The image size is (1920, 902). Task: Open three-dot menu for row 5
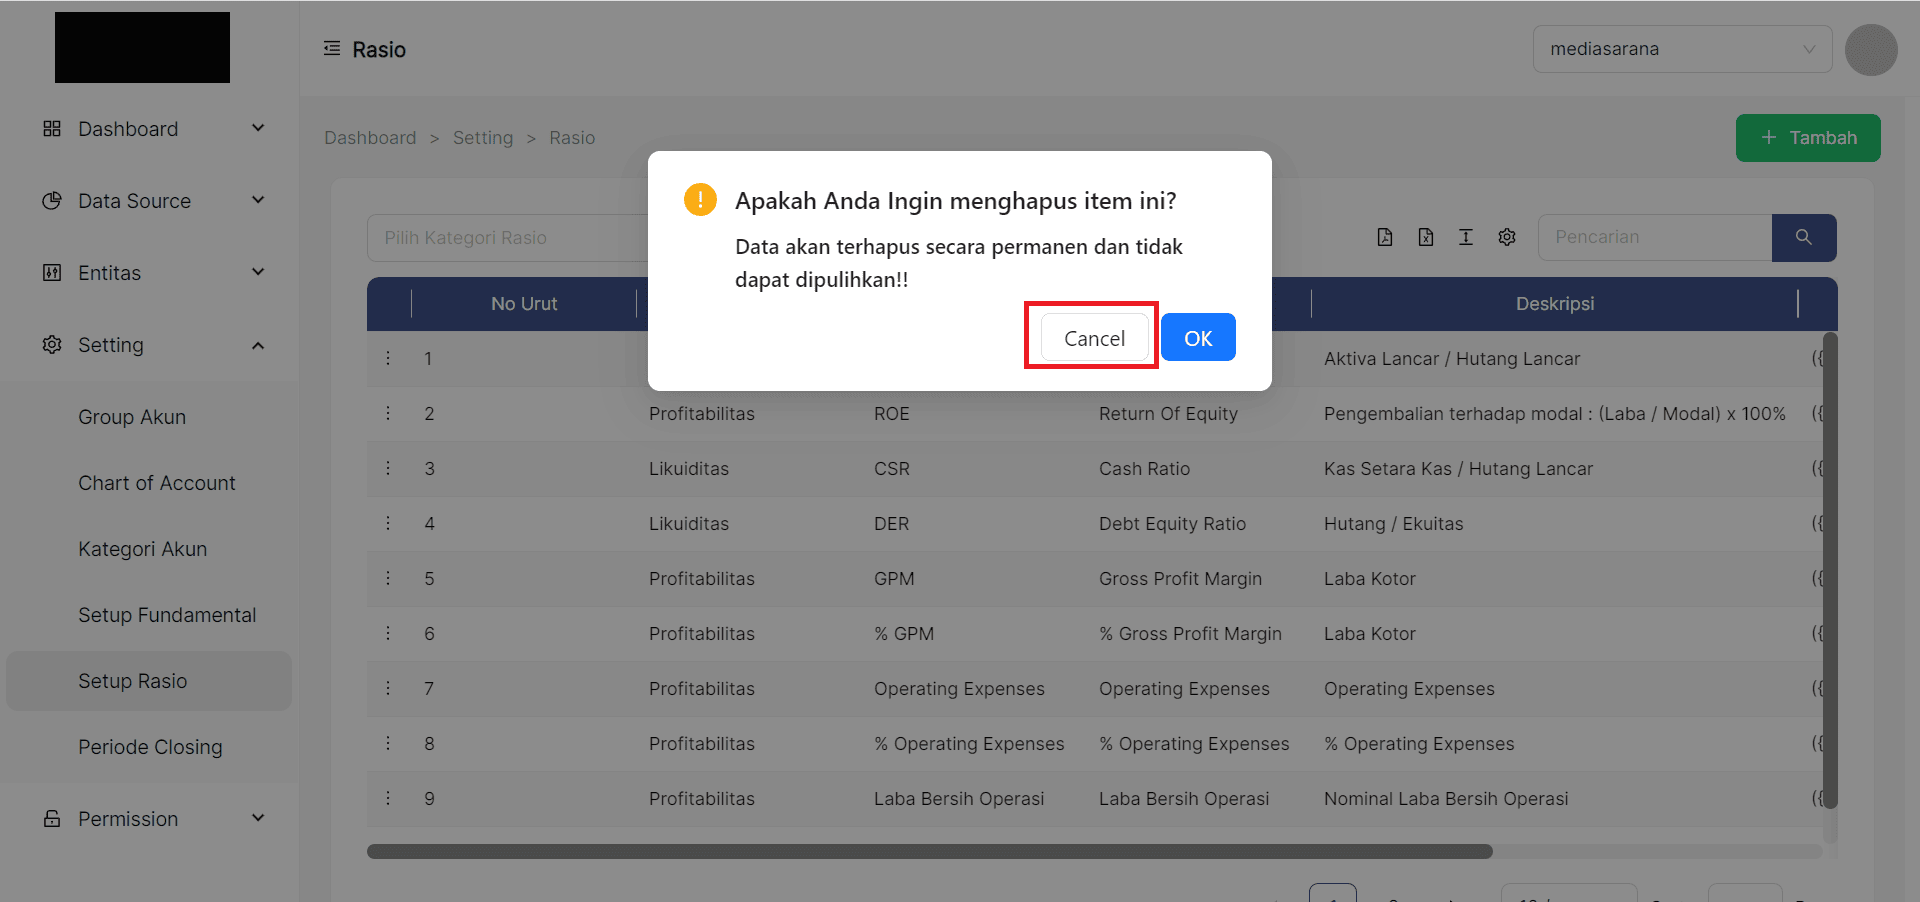388,578
